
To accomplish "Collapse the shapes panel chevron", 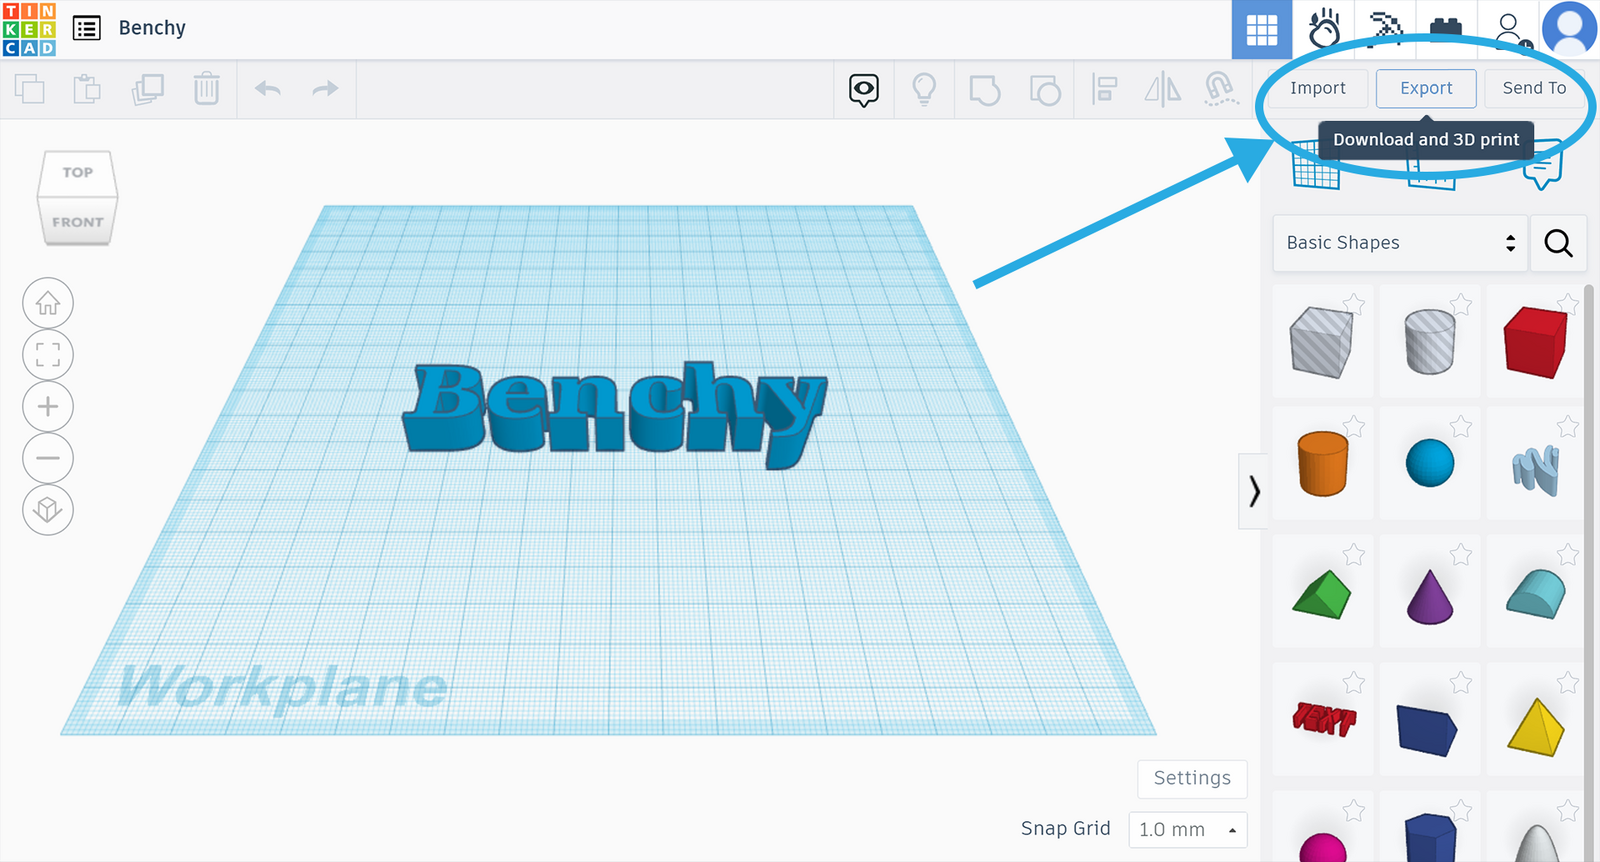I will click(1253, 491).
